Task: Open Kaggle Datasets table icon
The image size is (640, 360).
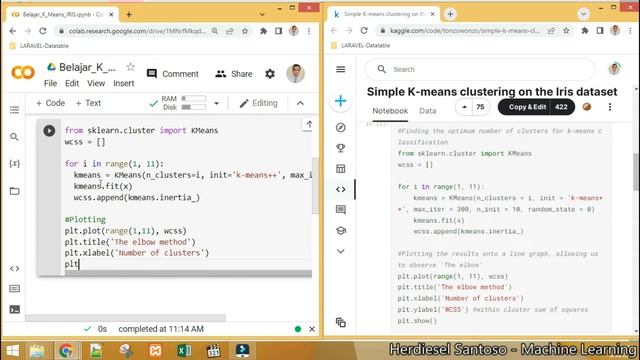Action: (340, 169)
